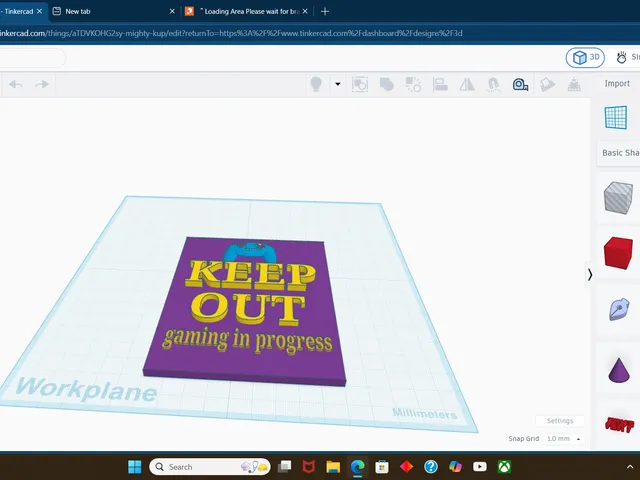Click the drop-to-workplane icon
This screenshot has width=640, height=480.
pyautogui.click(x=574, y=84)
